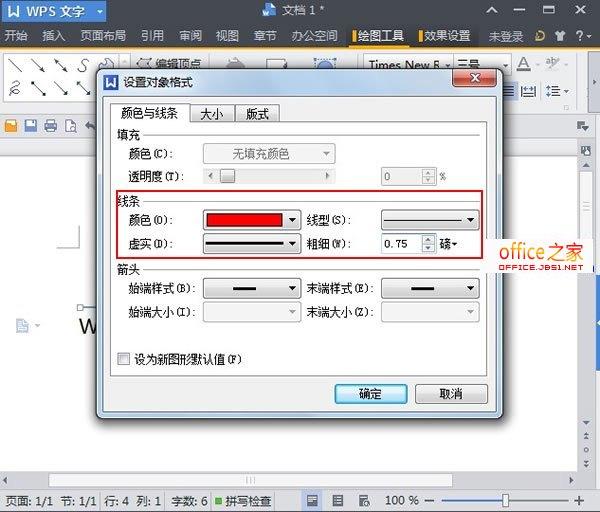The image size is (600, 512).
Task: Click the 未登录 login link
Action: click(506, 36)
